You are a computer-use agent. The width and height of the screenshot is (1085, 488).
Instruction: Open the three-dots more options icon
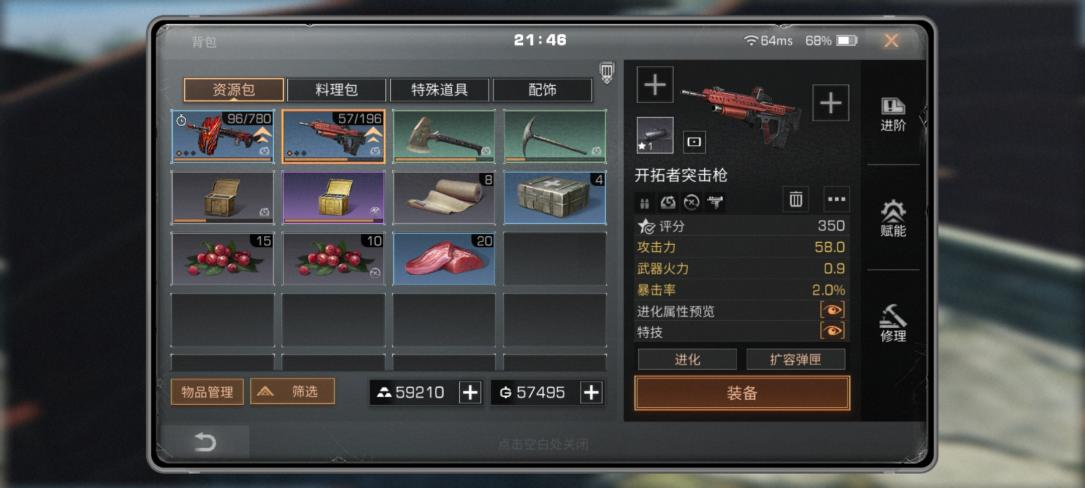tap(837, 200)
